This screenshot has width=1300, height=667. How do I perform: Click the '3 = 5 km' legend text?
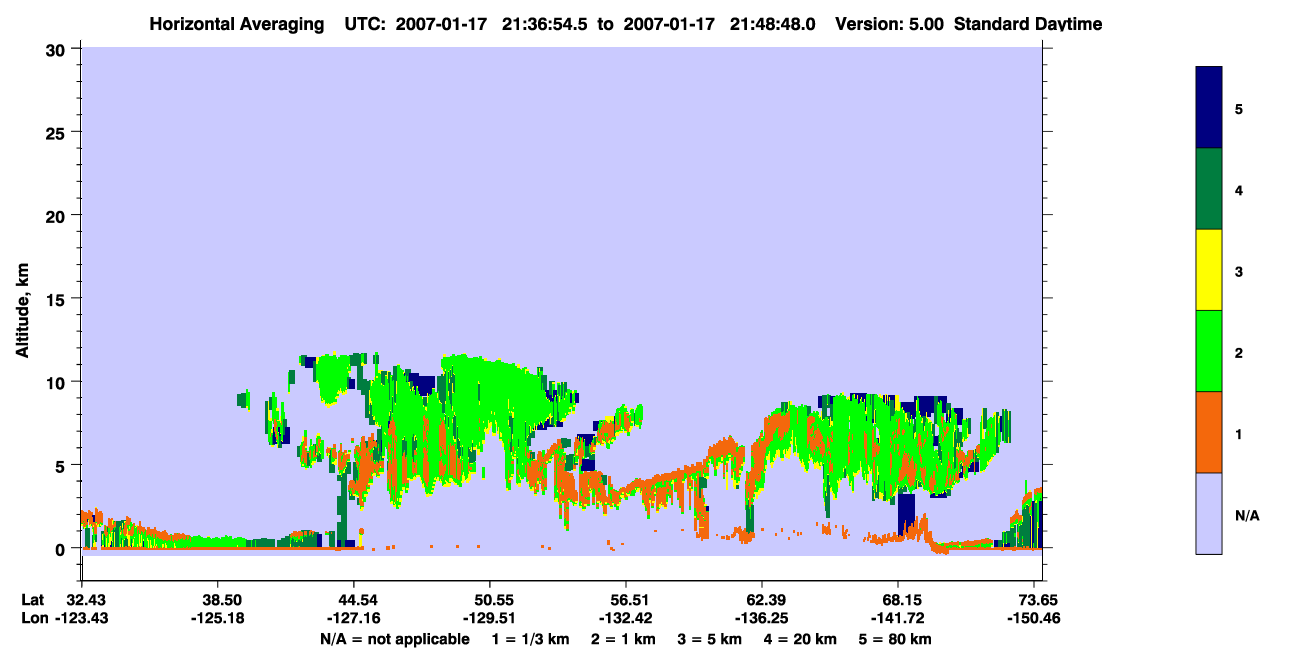click(x=709, y=639)
